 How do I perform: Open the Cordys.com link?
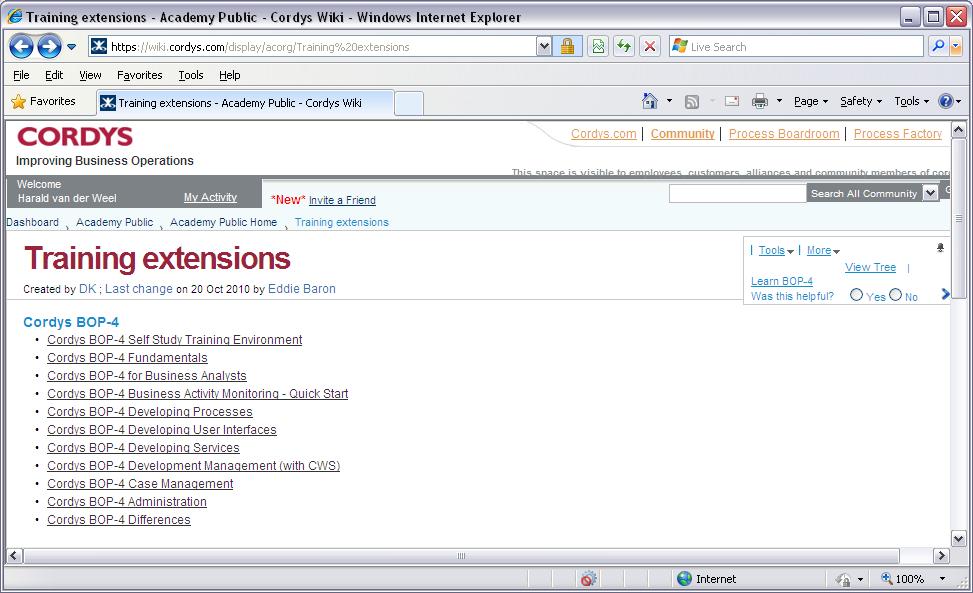[603, 134]
